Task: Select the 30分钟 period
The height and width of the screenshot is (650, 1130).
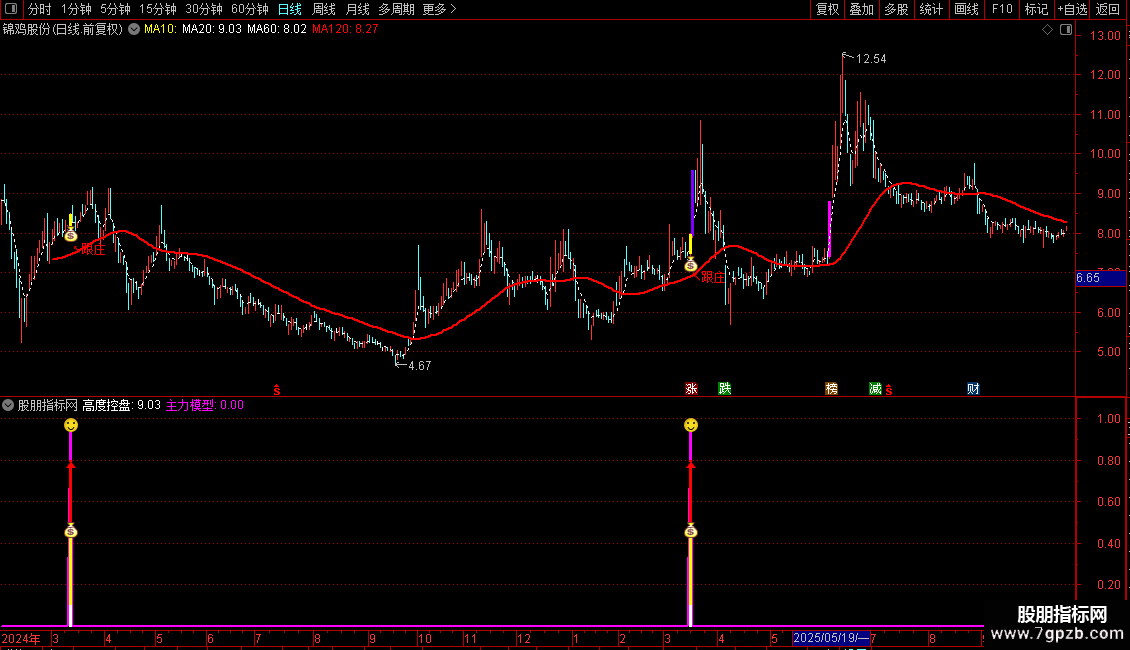Action: 204,9
